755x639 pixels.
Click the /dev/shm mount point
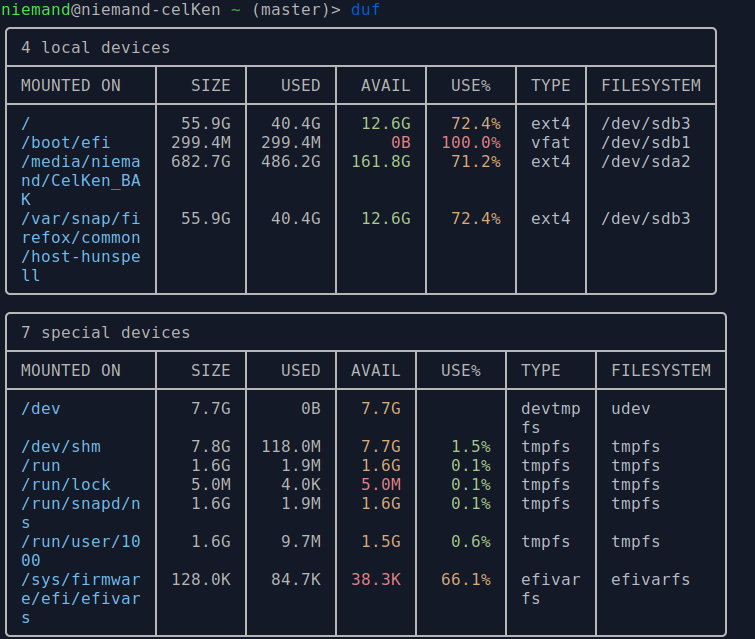[60, 447]
